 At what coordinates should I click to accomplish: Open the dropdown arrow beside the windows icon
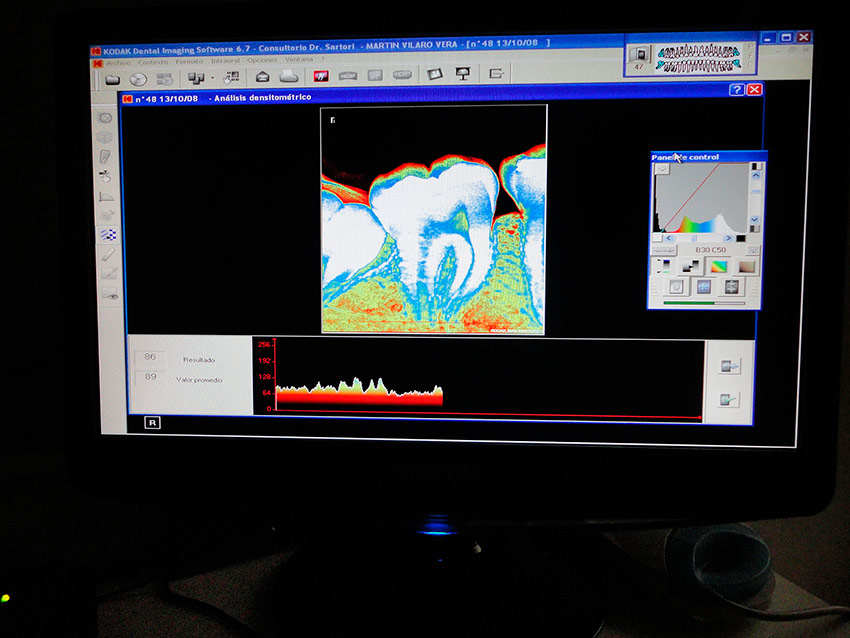coord(212,77)
